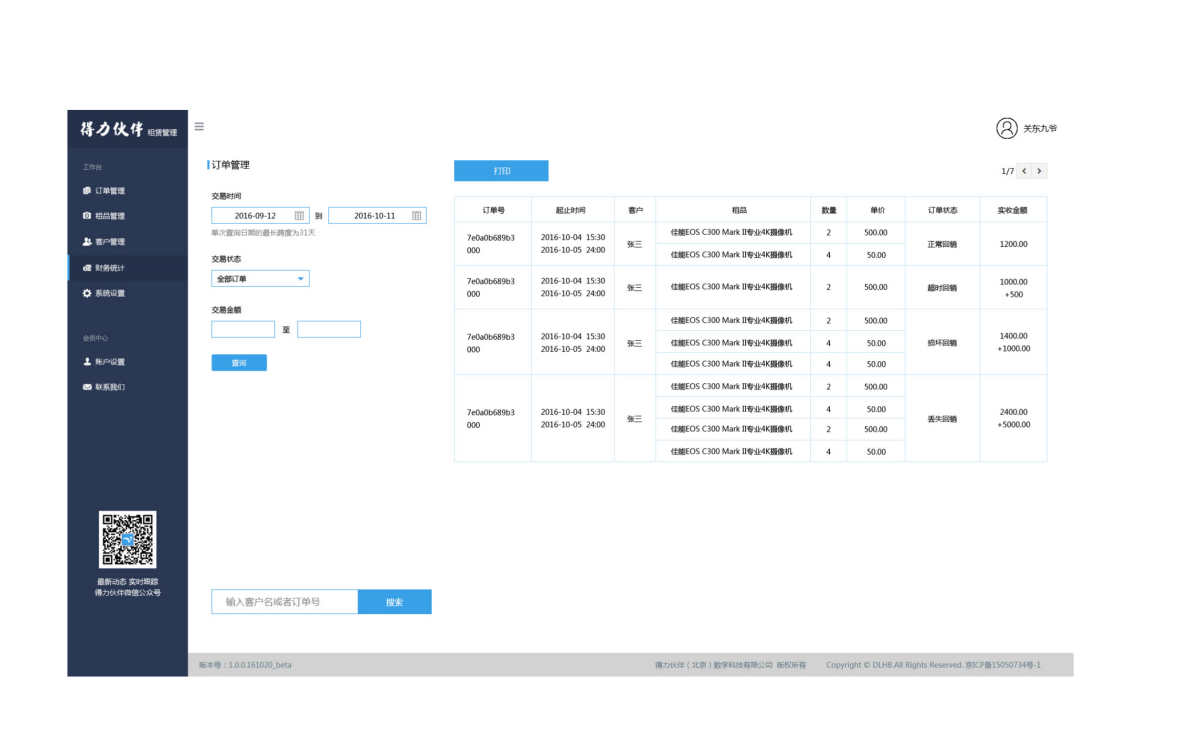Go to the previous results page arrow
This screenshot has width=1202, height=740.
point(1024,171)
